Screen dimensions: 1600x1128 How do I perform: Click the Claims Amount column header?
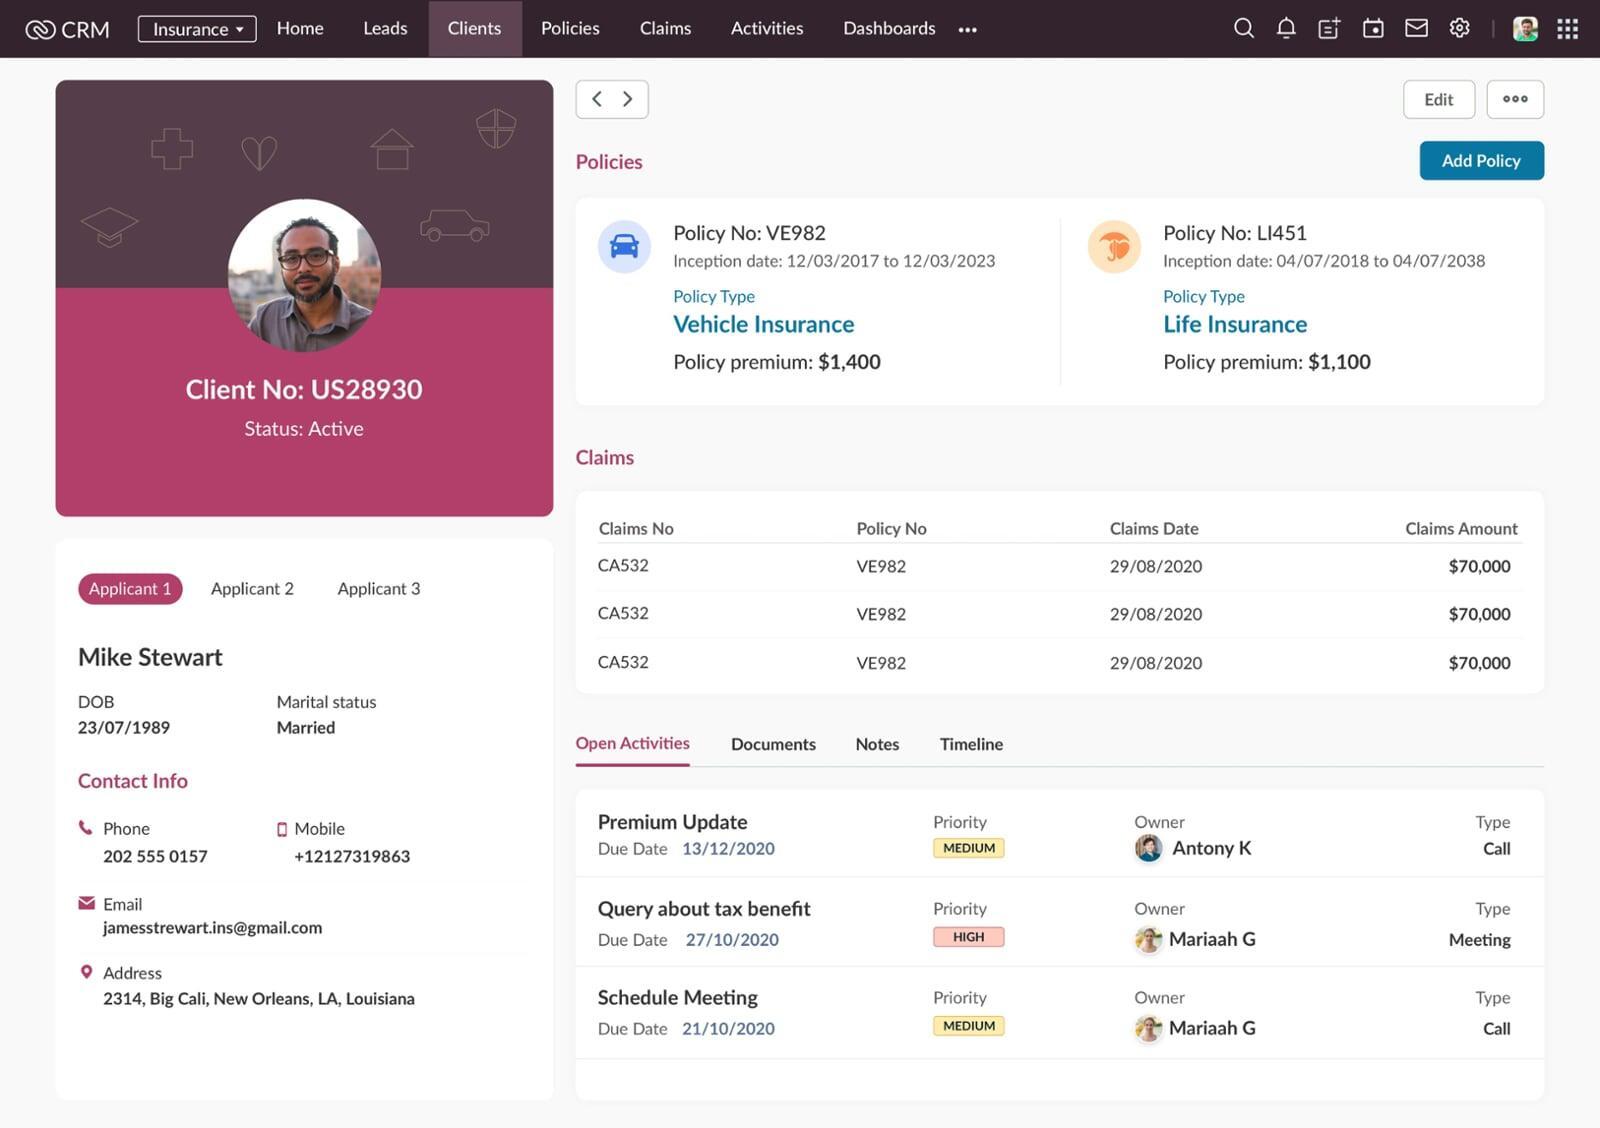[1461, 528]
